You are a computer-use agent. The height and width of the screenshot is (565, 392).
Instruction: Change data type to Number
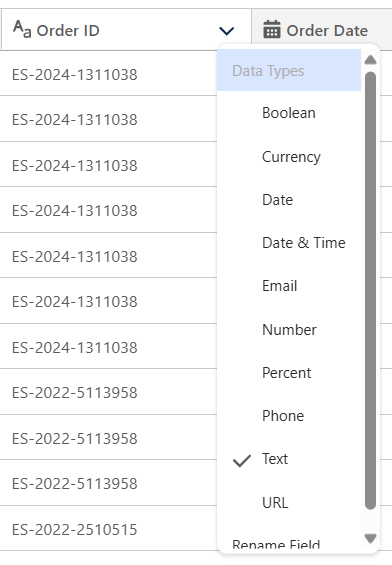289,330
